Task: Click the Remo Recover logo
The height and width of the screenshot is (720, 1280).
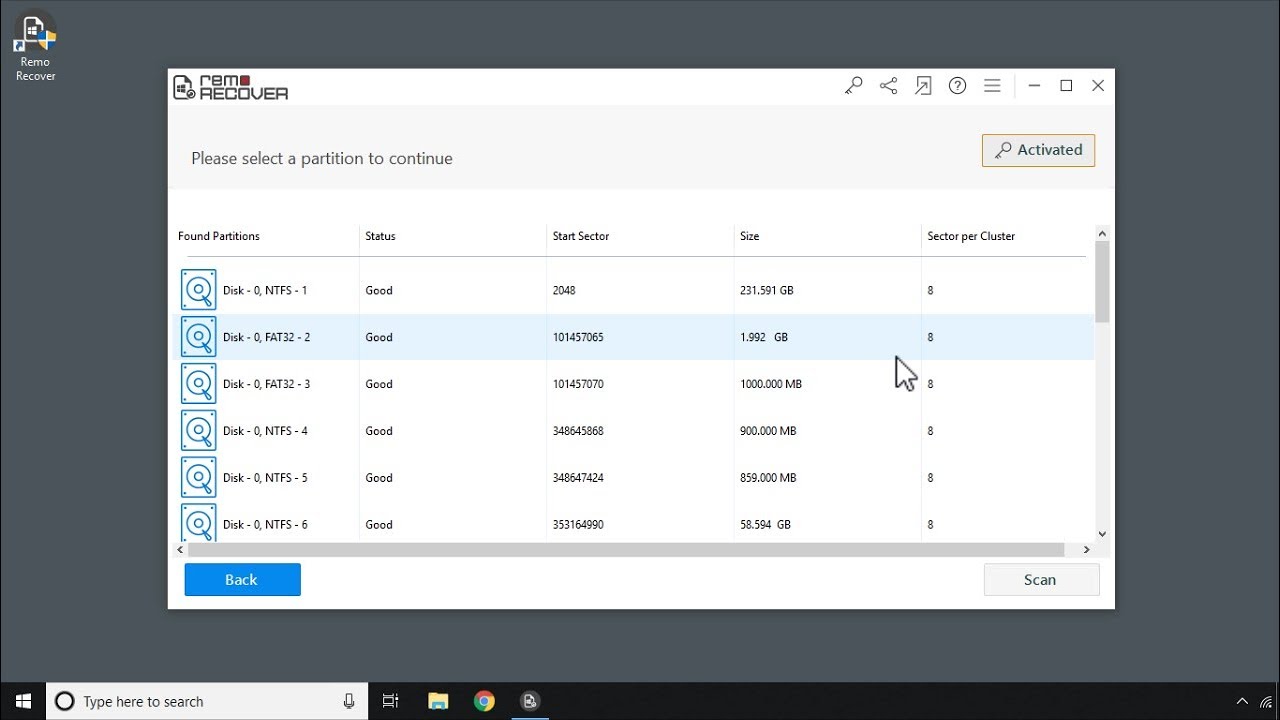Action: point(231,87)
